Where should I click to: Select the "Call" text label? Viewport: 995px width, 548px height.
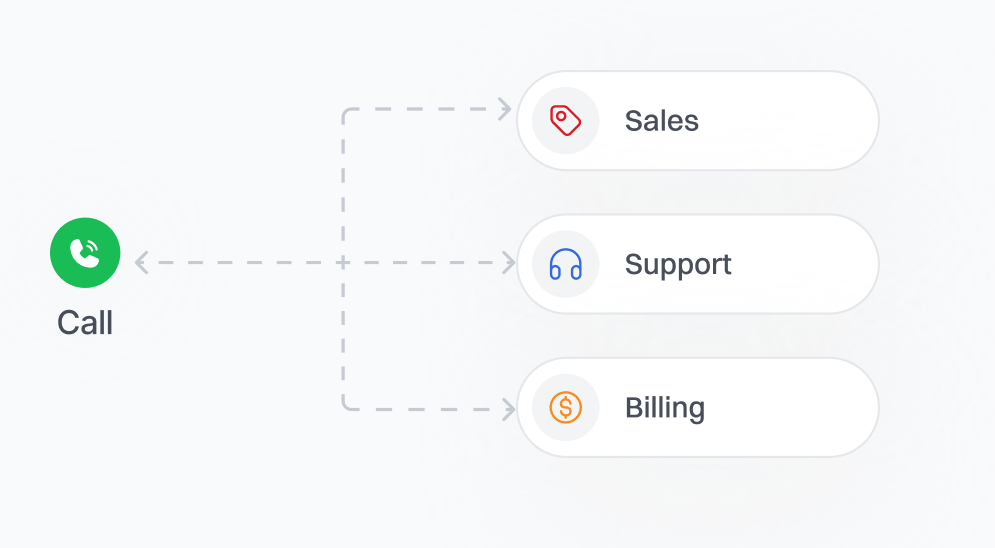pyautogui.click(x=85, y=322)
